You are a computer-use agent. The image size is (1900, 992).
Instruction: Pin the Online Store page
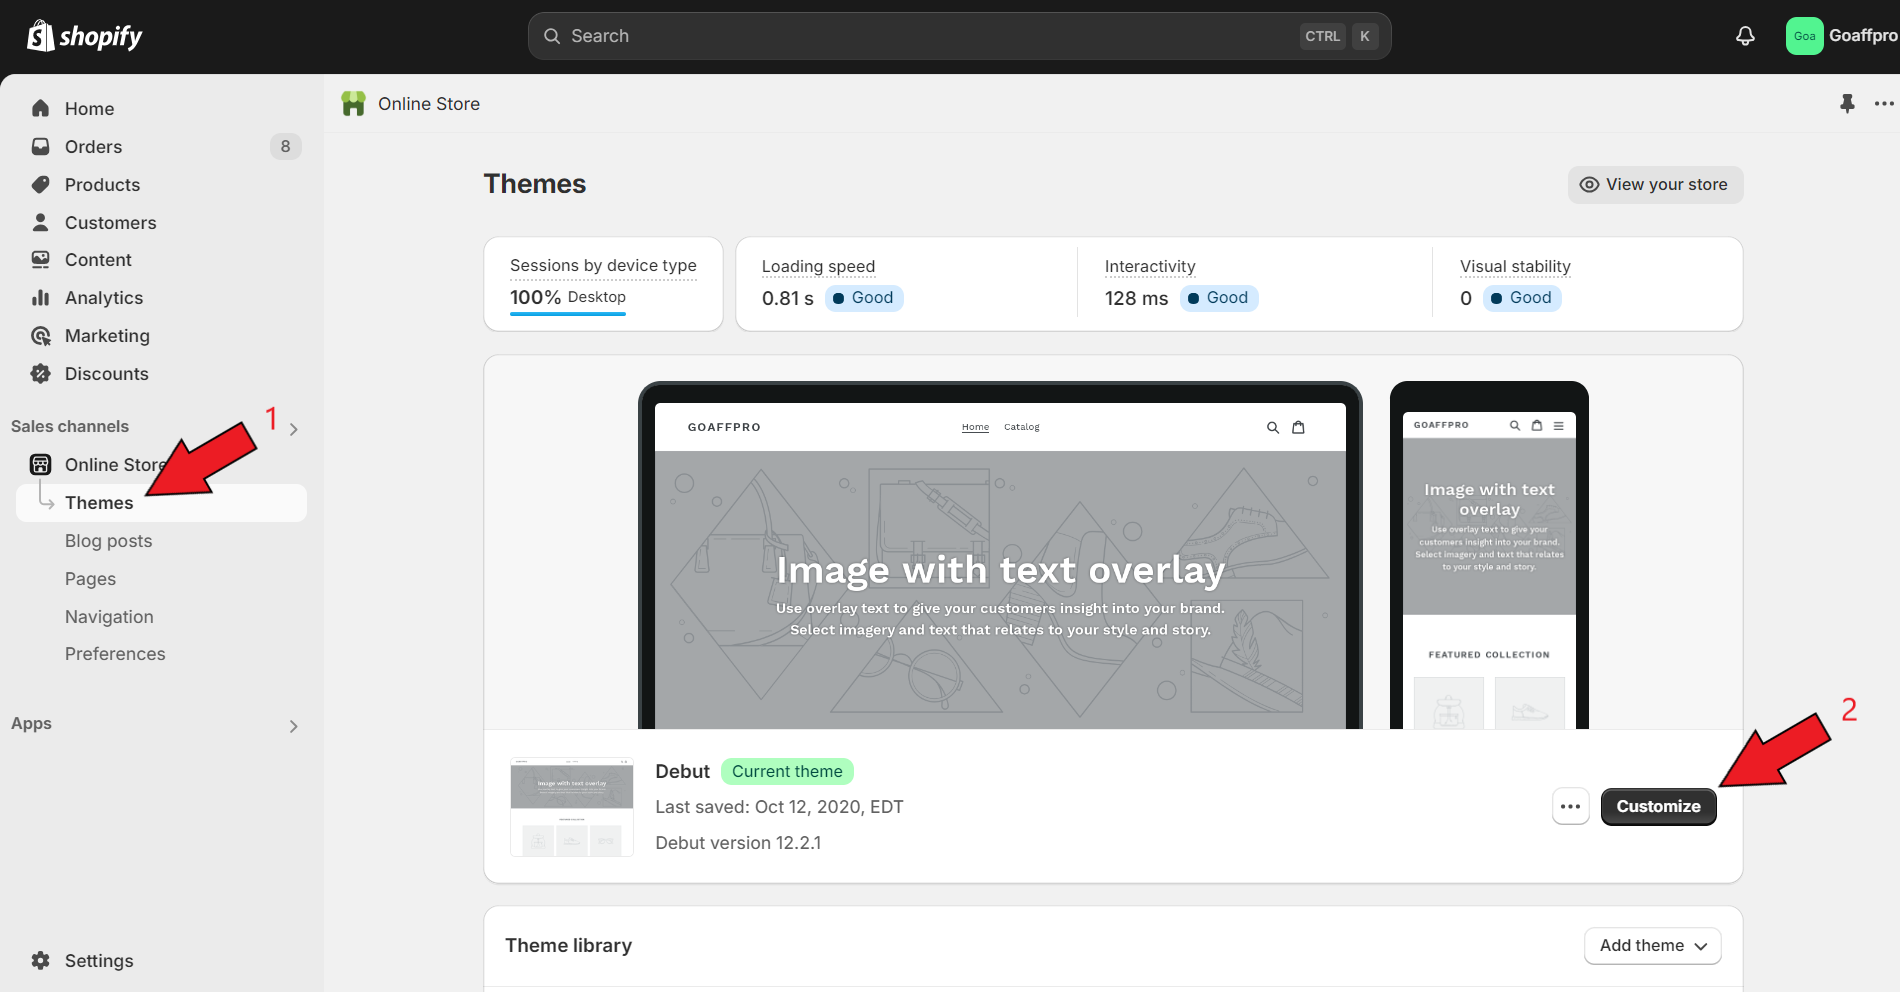pos(1847,103)
